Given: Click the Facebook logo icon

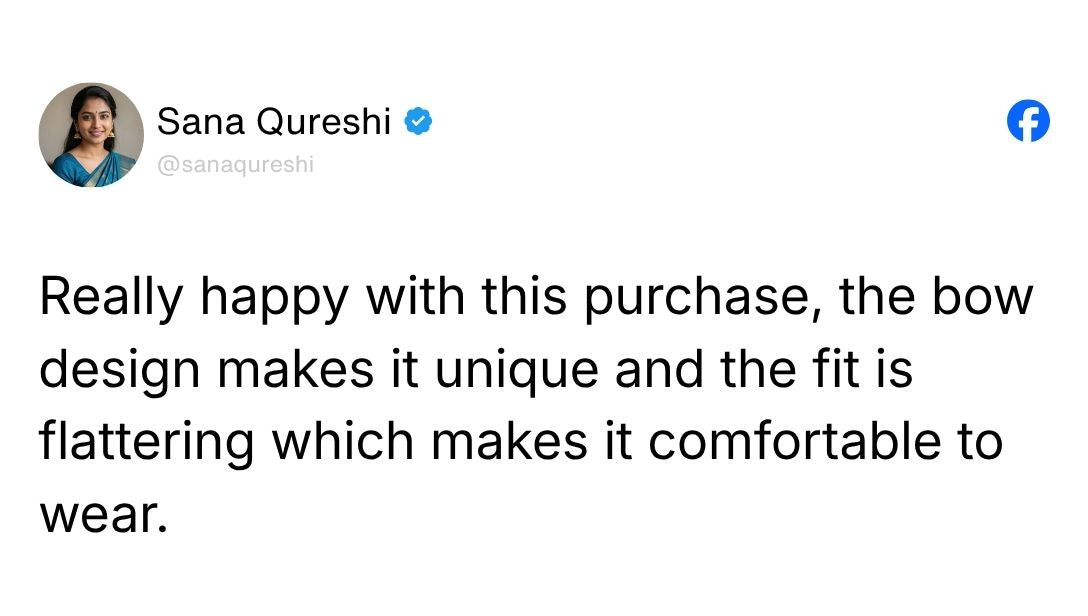Looking at the screenshot, I should click(1028, 122).
